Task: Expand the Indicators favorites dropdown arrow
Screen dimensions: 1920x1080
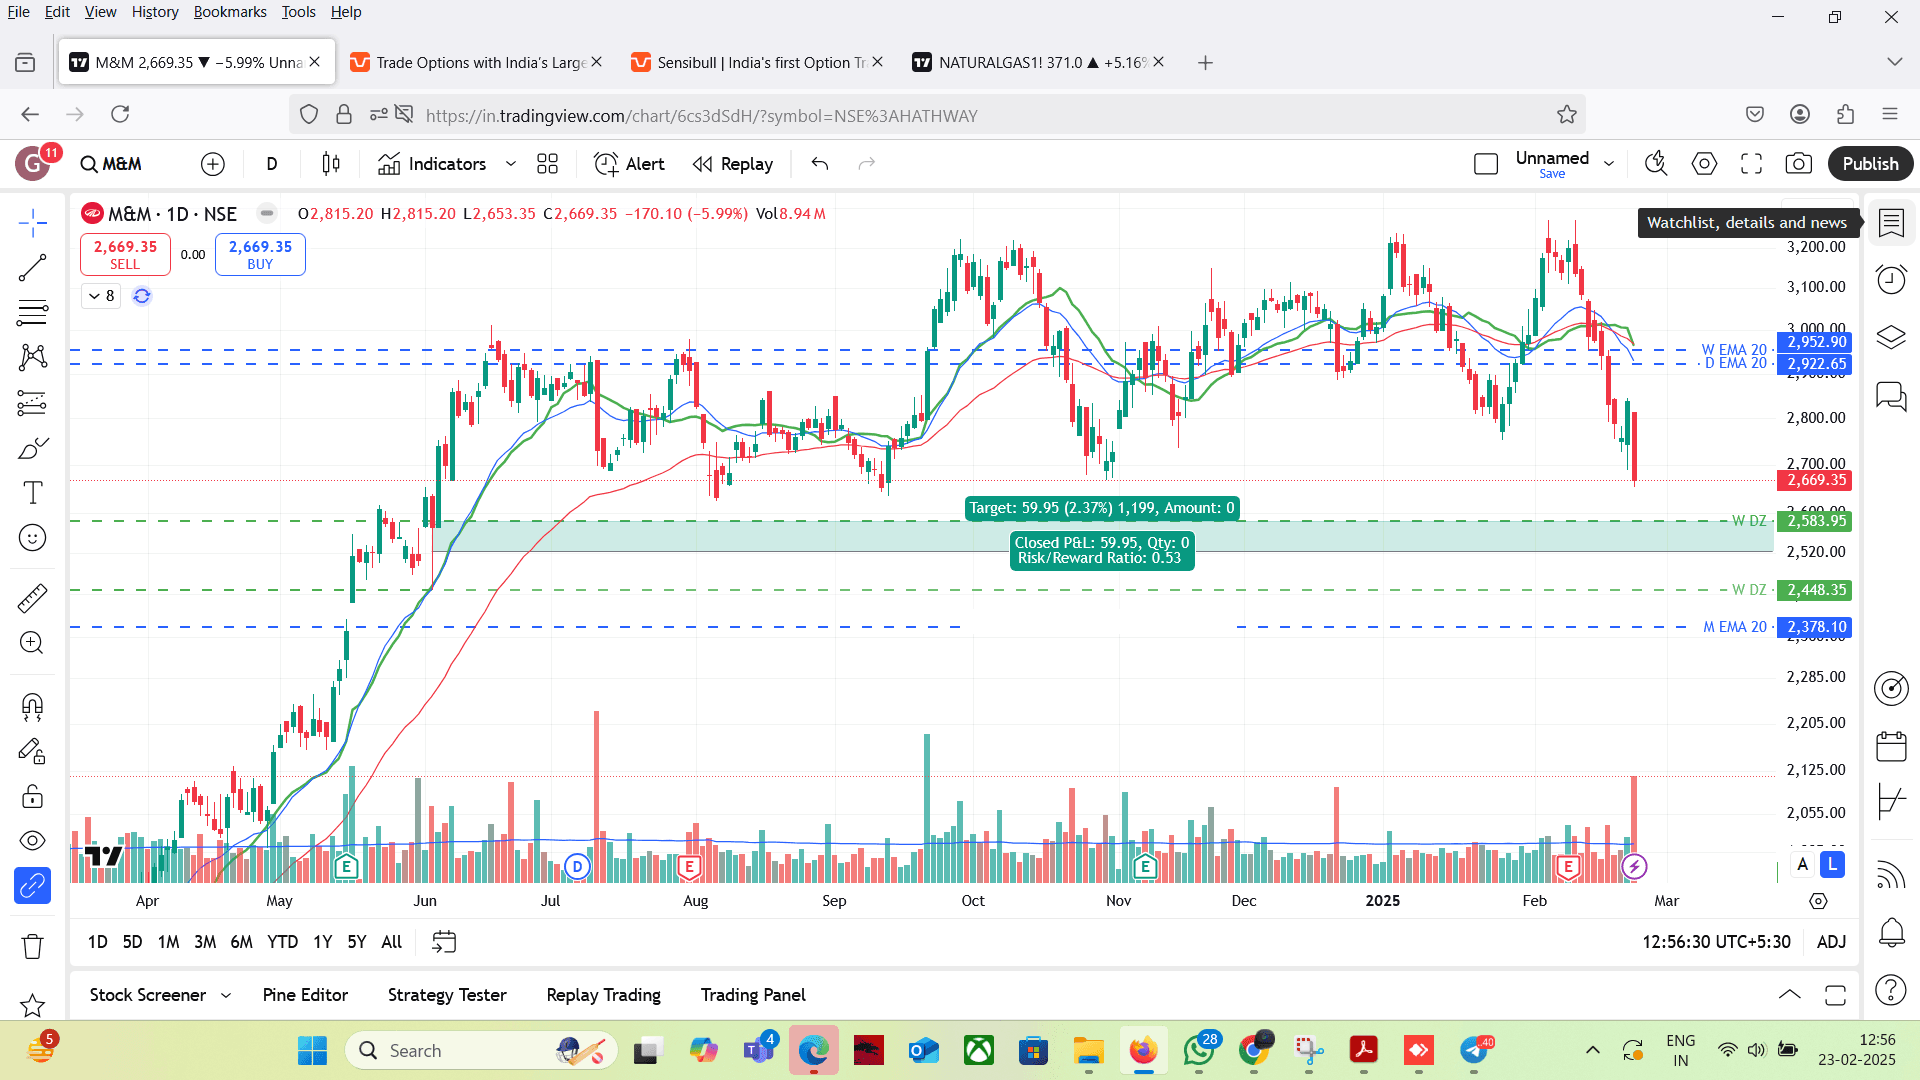Action: coord(511,164)
